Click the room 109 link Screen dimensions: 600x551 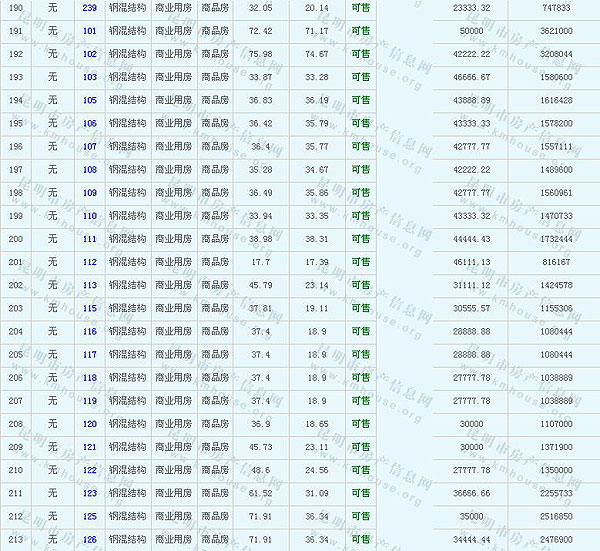coord(90,193)
